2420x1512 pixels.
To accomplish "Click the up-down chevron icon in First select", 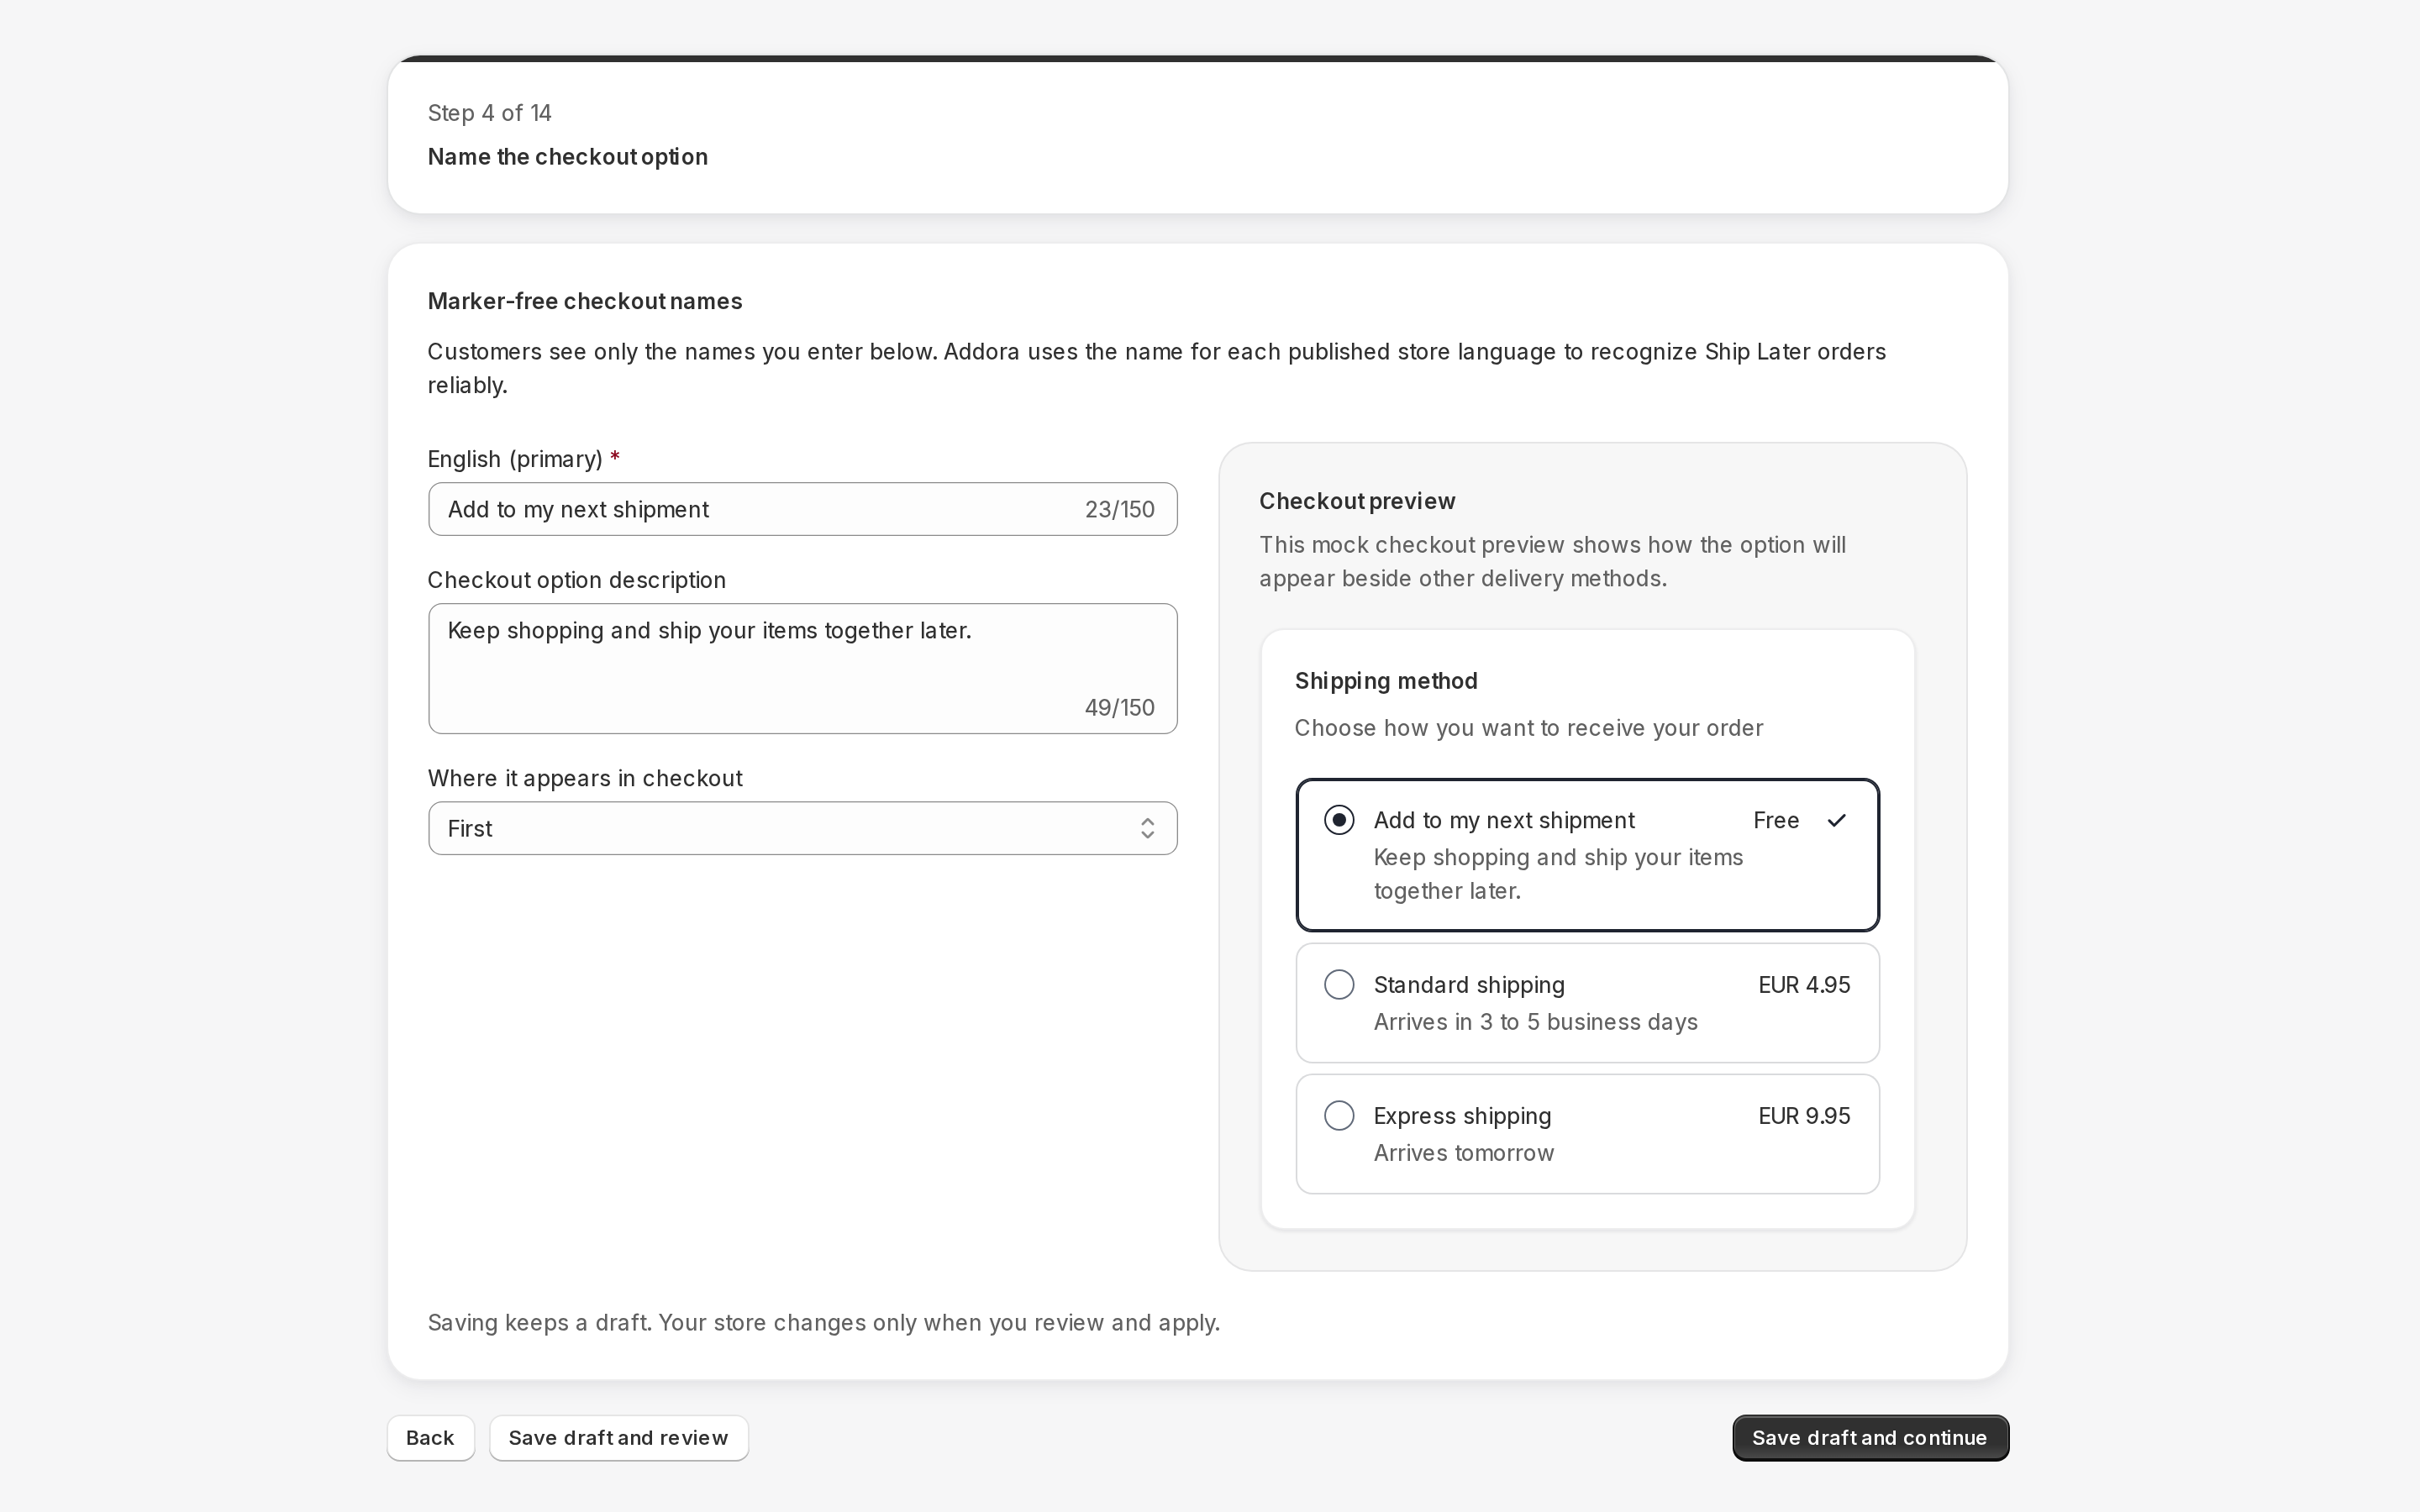I will pyautogui.click(x=1147, y=828).
